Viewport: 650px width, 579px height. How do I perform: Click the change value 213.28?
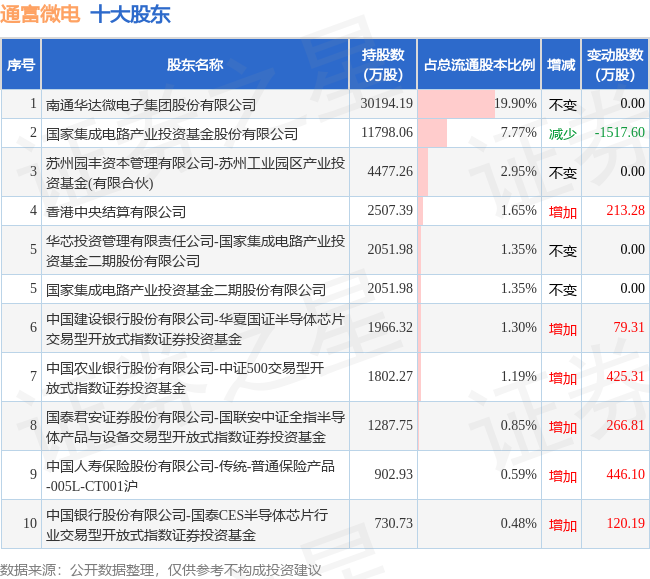coord(626,210)
